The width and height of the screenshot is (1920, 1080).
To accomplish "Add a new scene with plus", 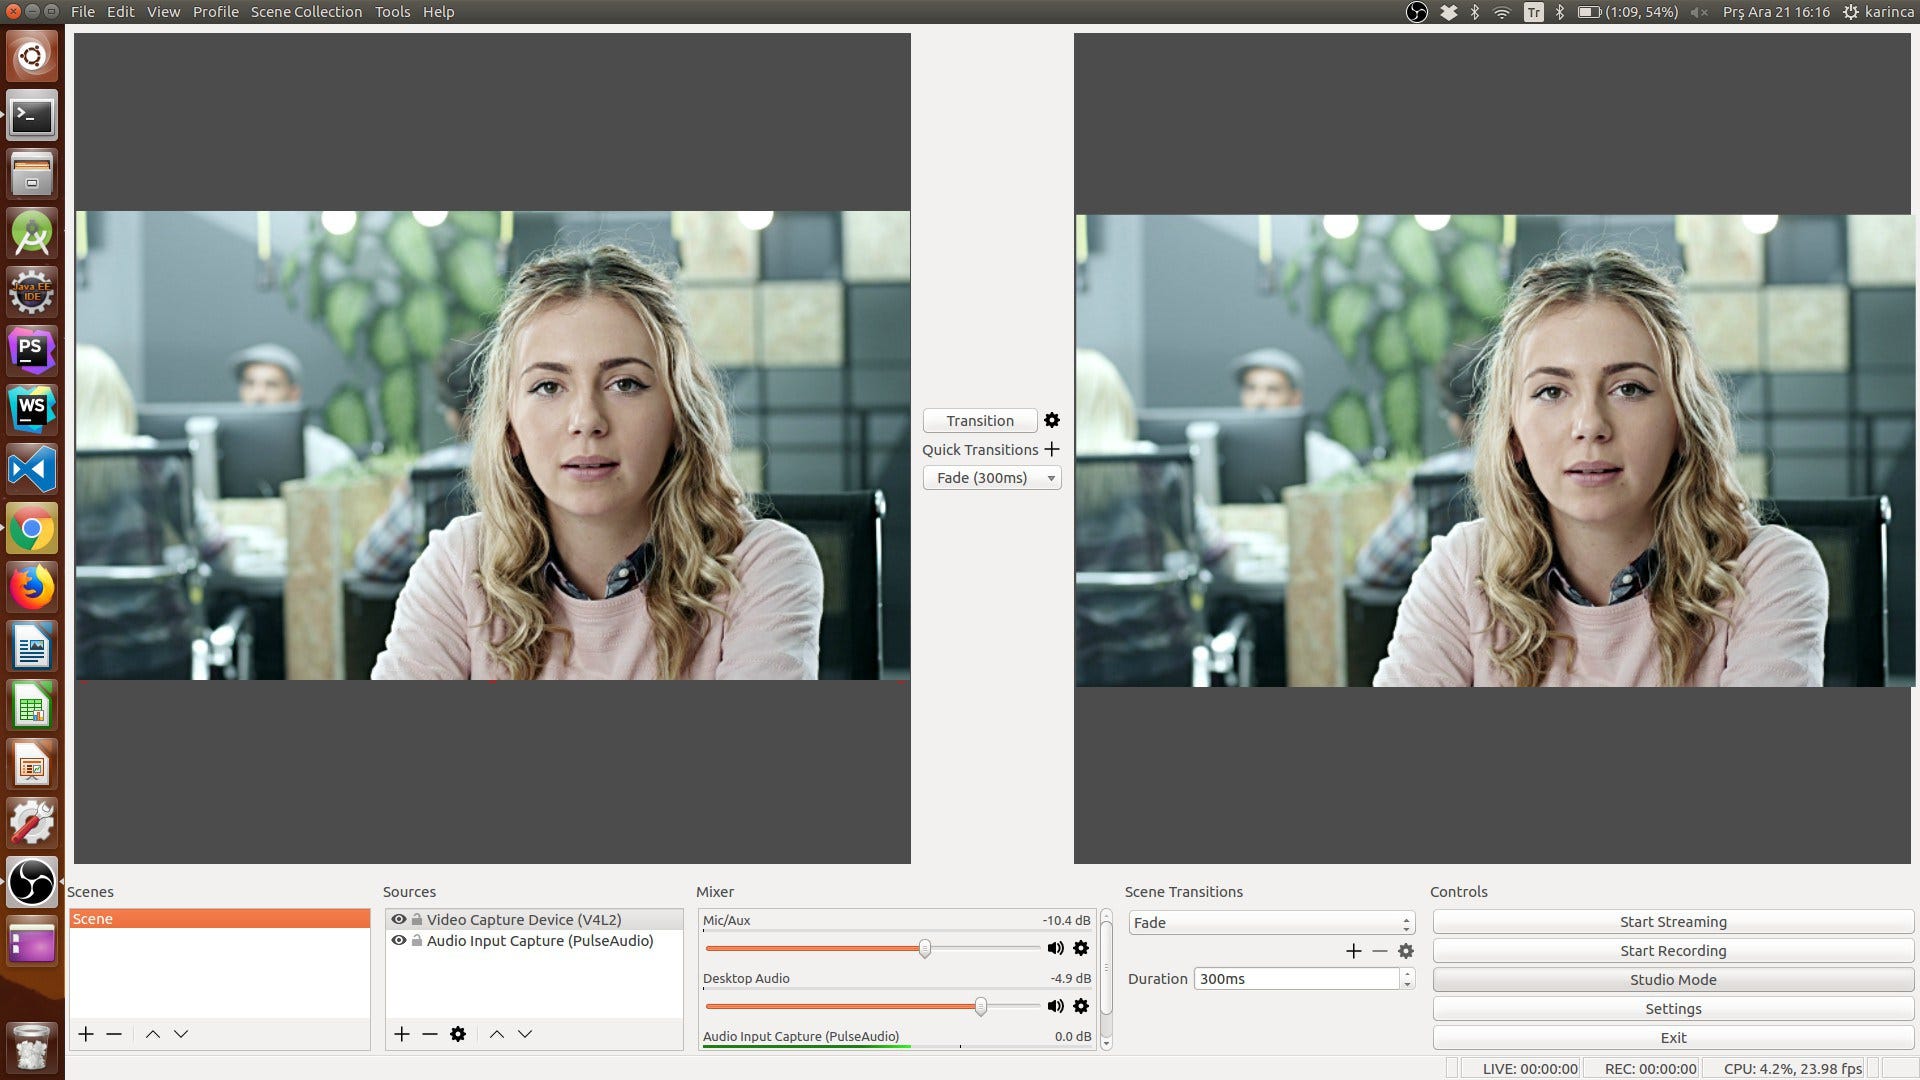I will pos(86,1034).
